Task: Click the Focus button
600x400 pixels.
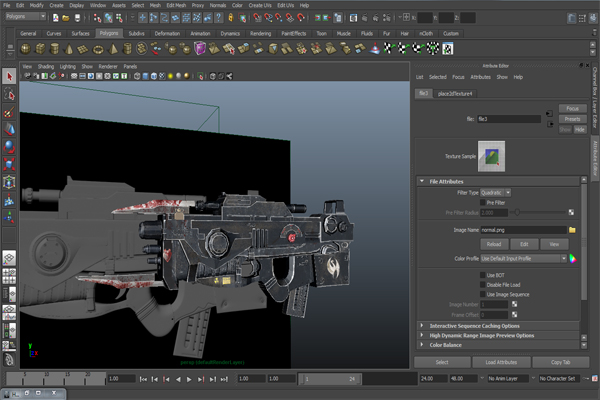Action: (x=572, y=108)
